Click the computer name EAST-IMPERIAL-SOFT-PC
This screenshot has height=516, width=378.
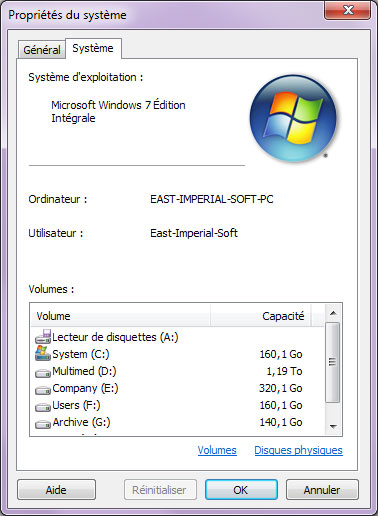click(212, 199)
